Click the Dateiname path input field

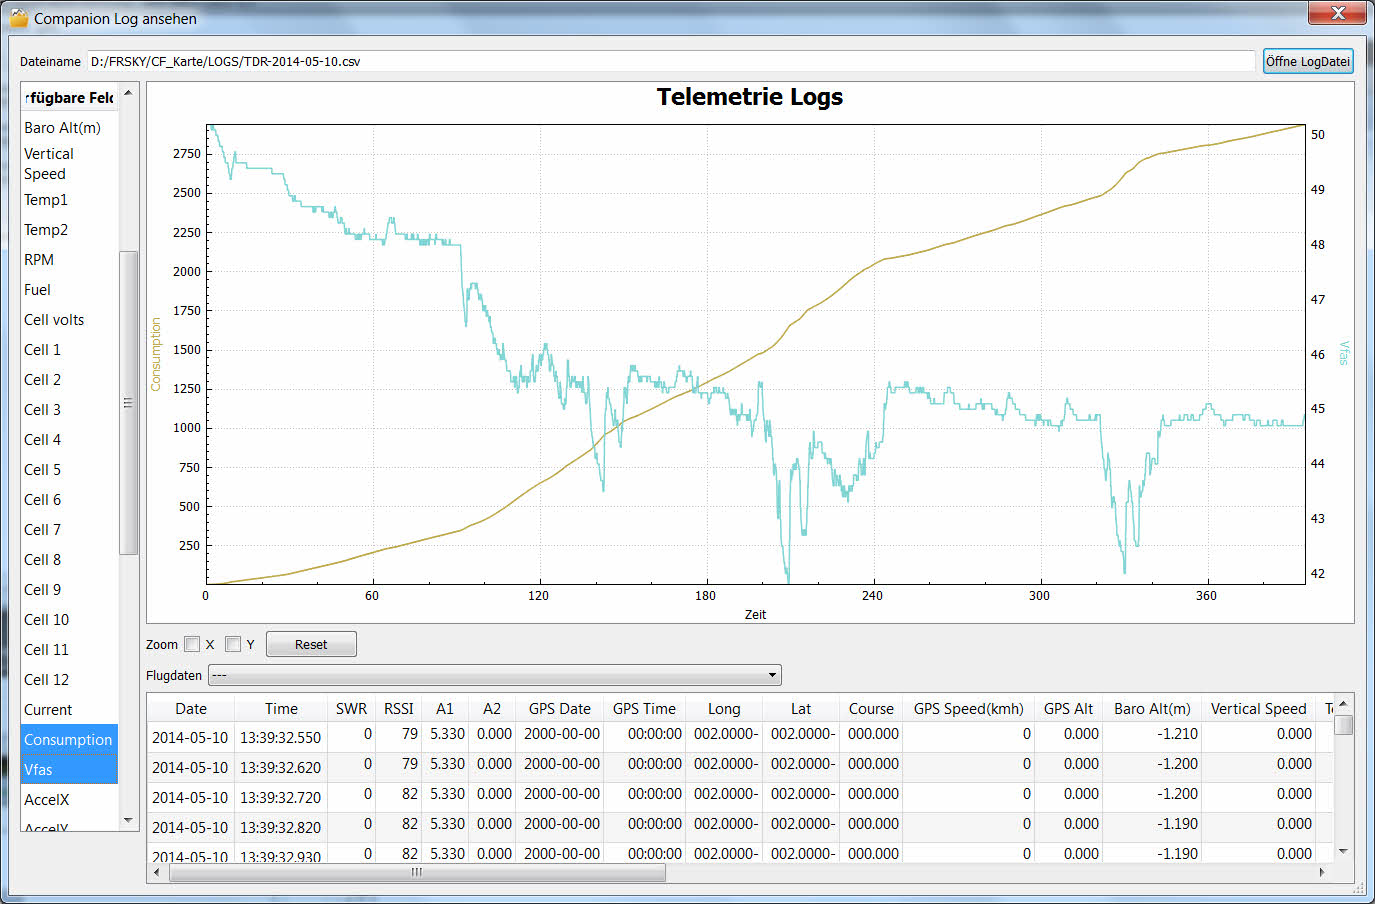(x=670, y=61)
